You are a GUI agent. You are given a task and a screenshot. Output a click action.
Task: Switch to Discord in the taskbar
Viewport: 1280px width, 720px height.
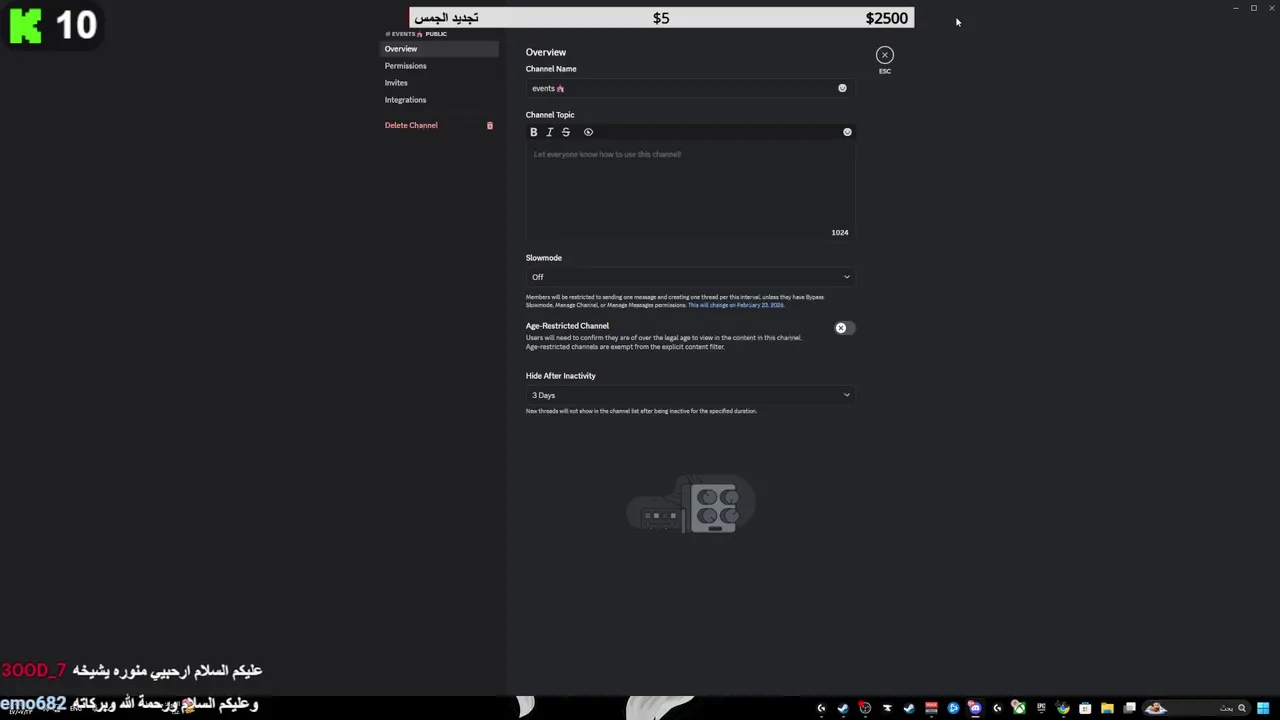(x=975, y=708)
